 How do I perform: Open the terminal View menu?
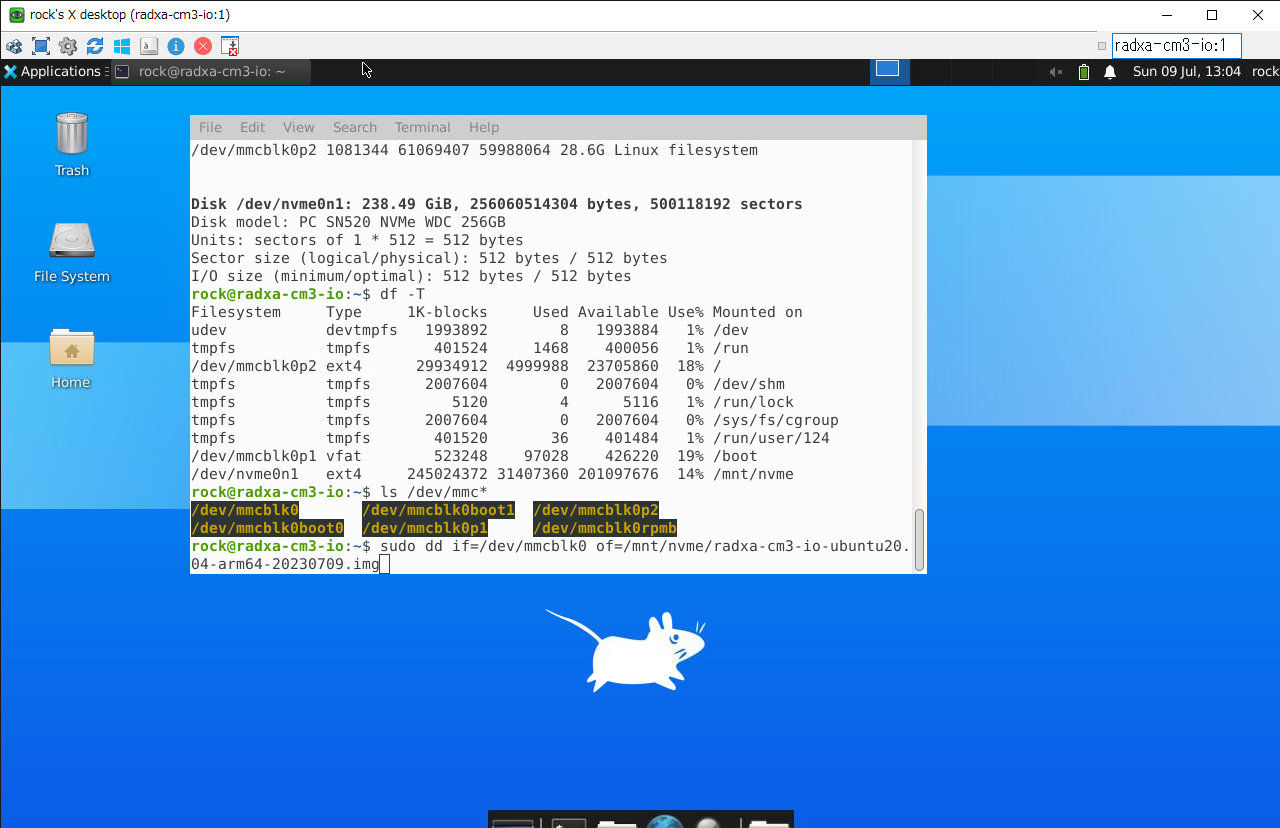coord(298,127)
